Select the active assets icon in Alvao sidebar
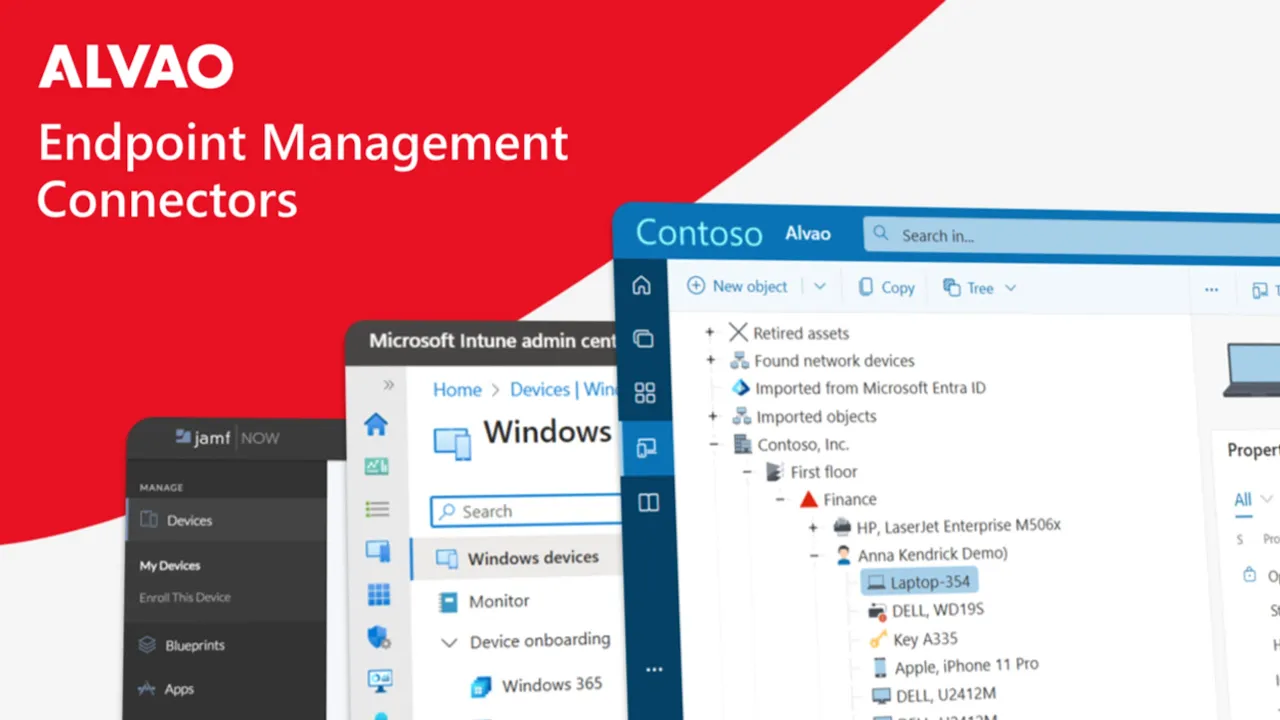The height and width of the screenshot is (720, 1280). click(646, 447)
